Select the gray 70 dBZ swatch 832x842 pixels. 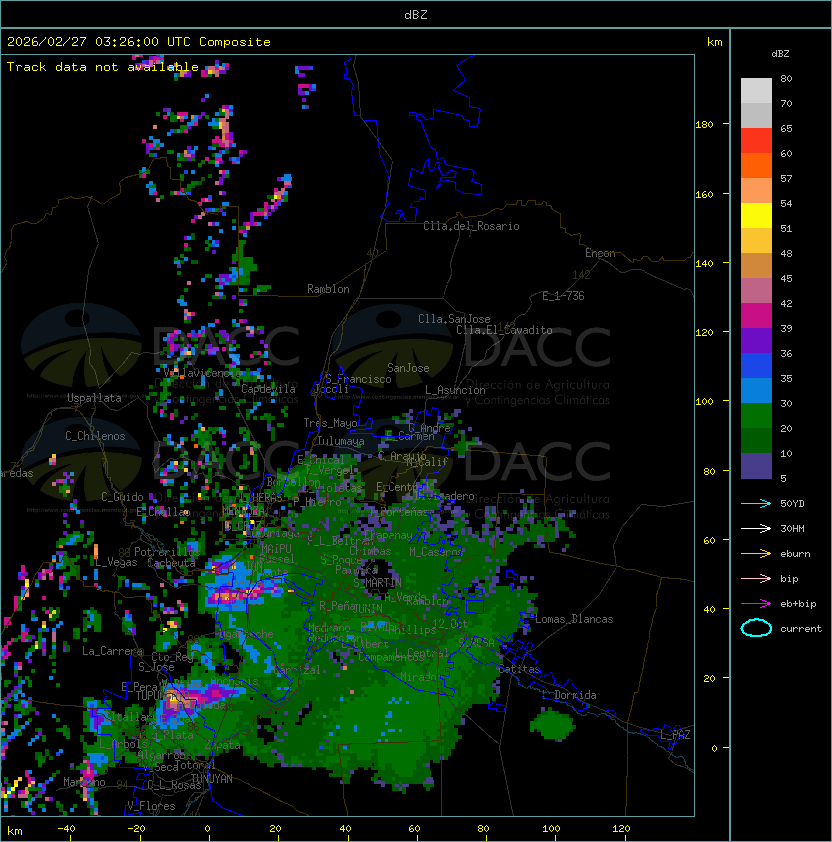tap(756, 115)
